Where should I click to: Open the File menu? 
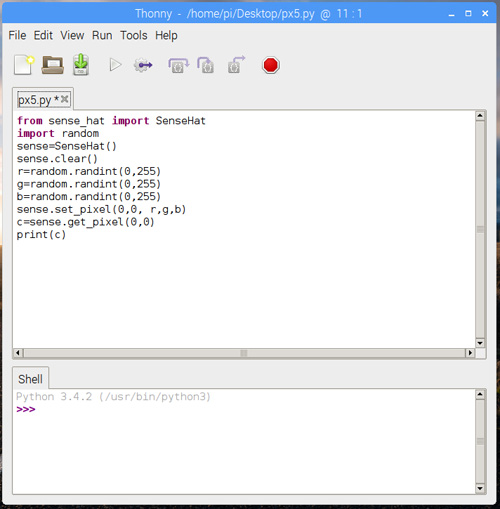17,35
